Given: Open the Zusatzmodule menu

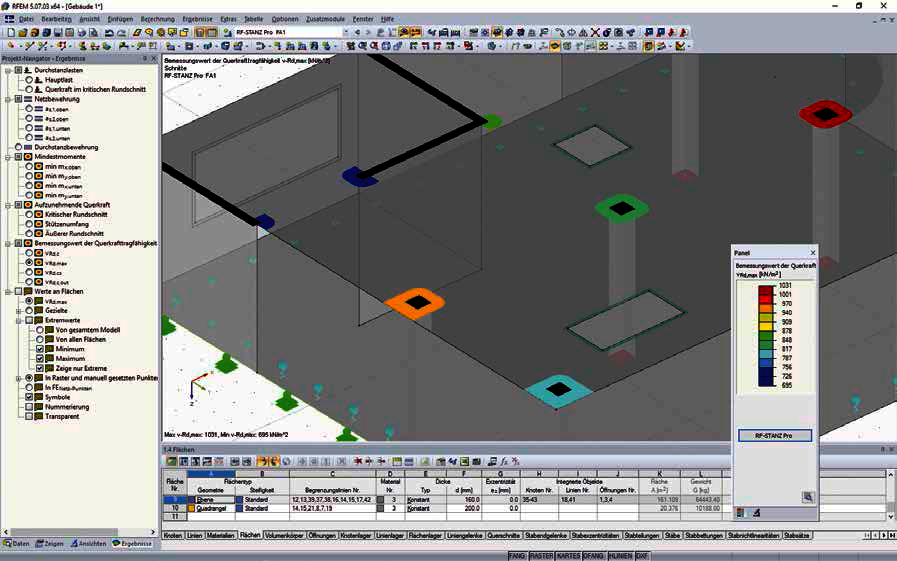Looking at the screenshot, I should (326, 19).
